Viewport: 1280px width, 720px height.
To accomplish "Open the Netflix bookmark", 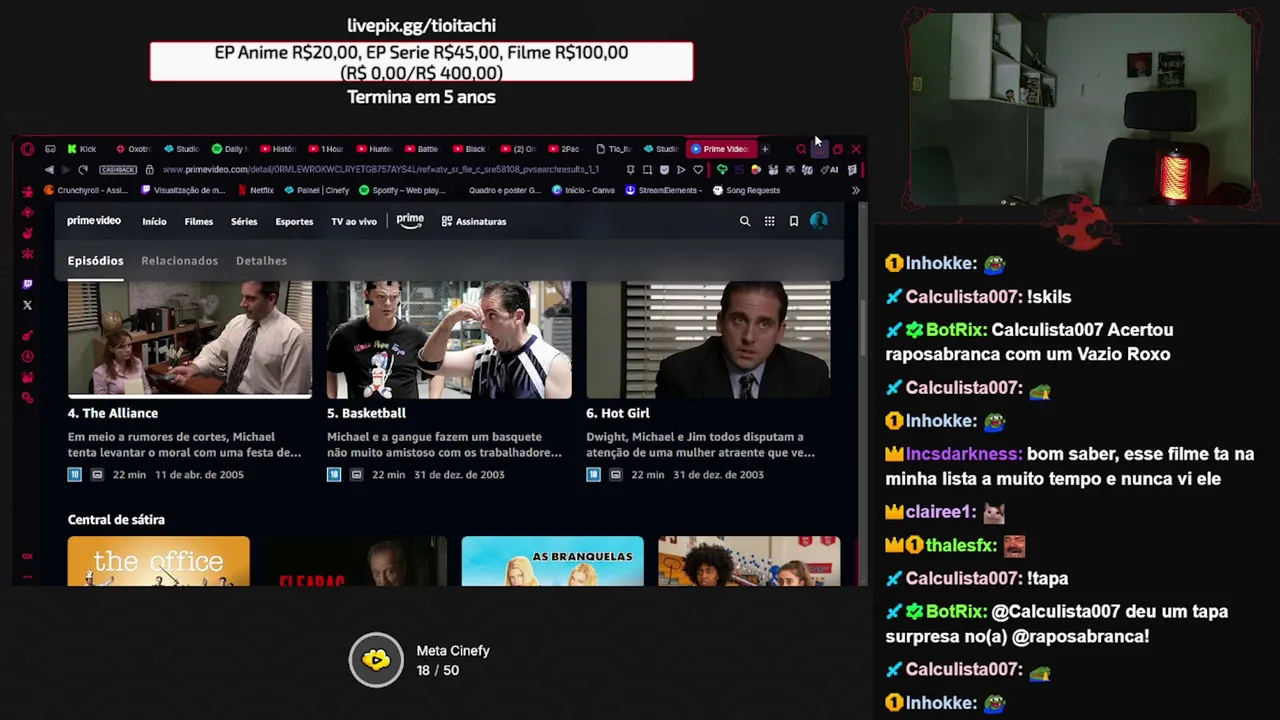I will click(x=255, y=190).
